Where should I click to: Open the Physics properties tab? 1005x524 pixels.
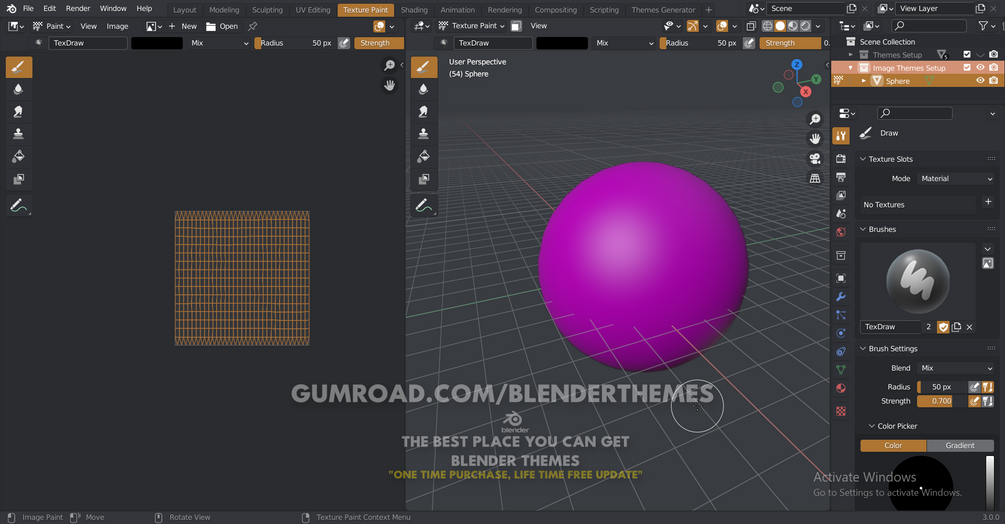(841, 333)
